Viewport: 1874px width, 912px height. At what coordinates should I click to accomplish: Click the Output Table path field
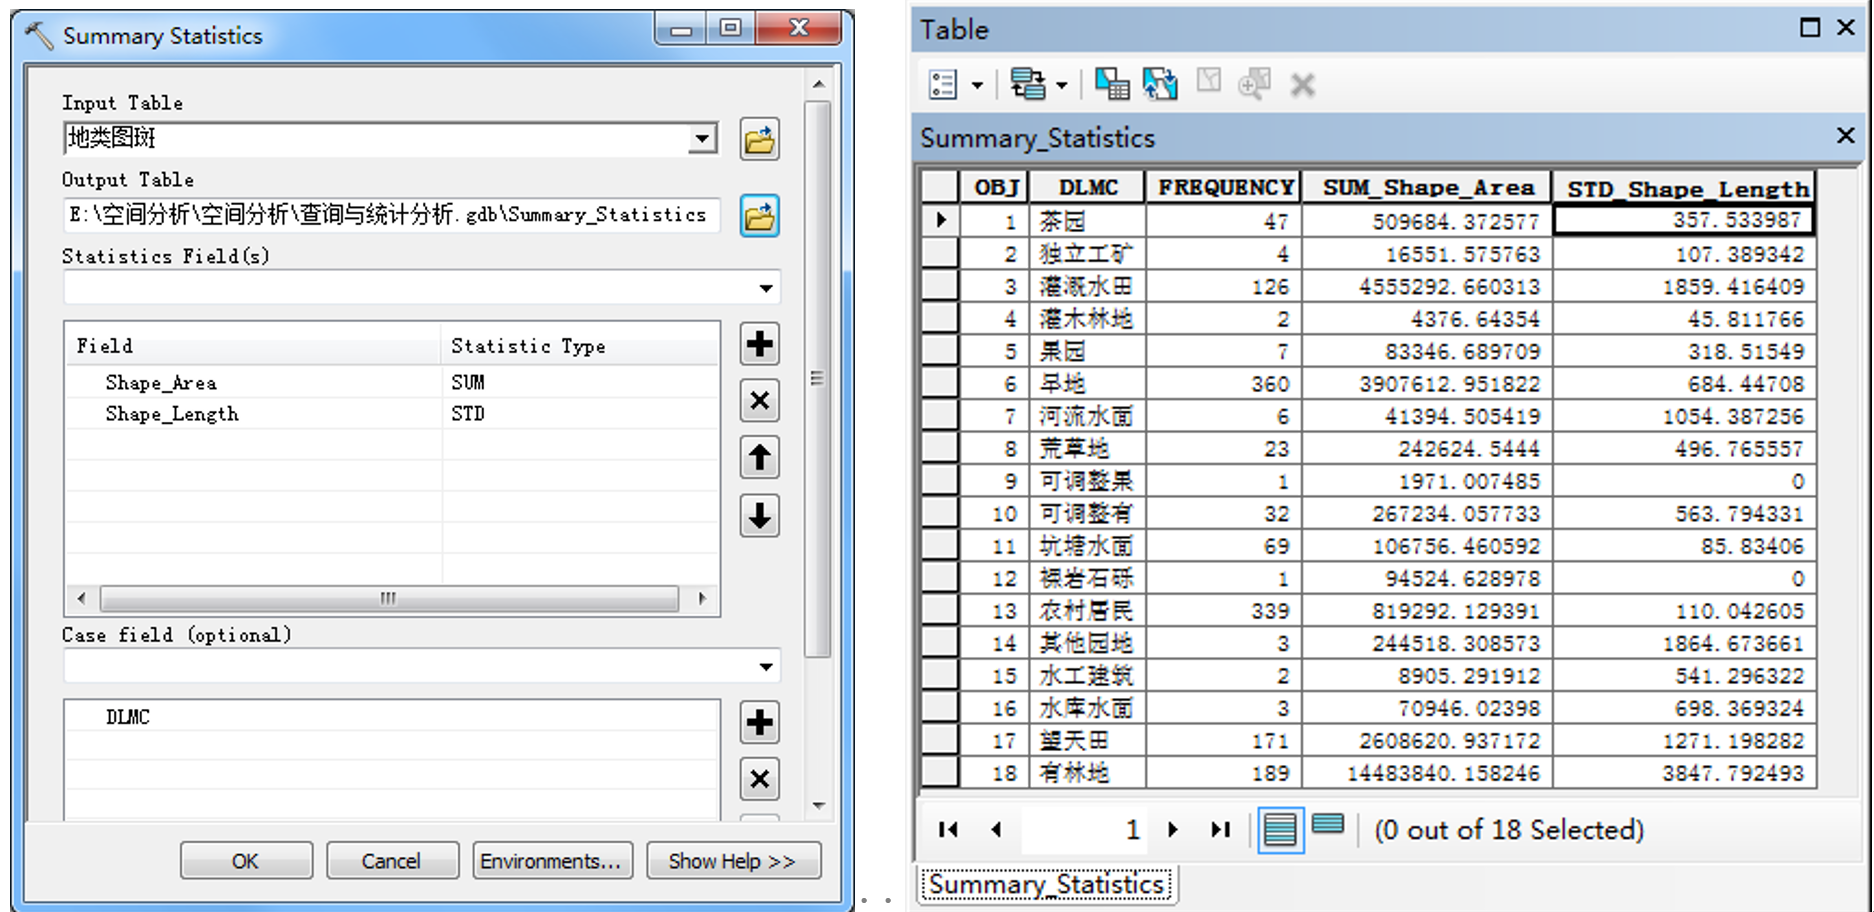[392, 215]
